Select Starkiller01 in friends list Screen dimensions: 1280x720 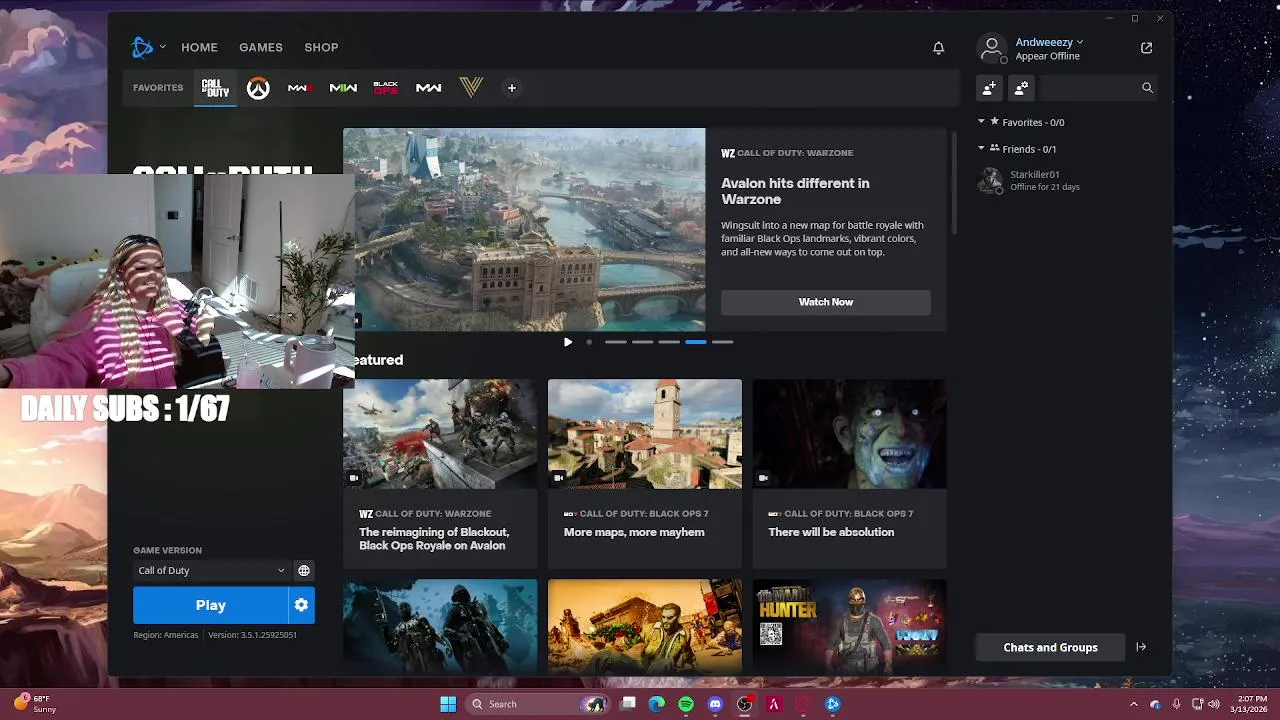point(1062,180)
